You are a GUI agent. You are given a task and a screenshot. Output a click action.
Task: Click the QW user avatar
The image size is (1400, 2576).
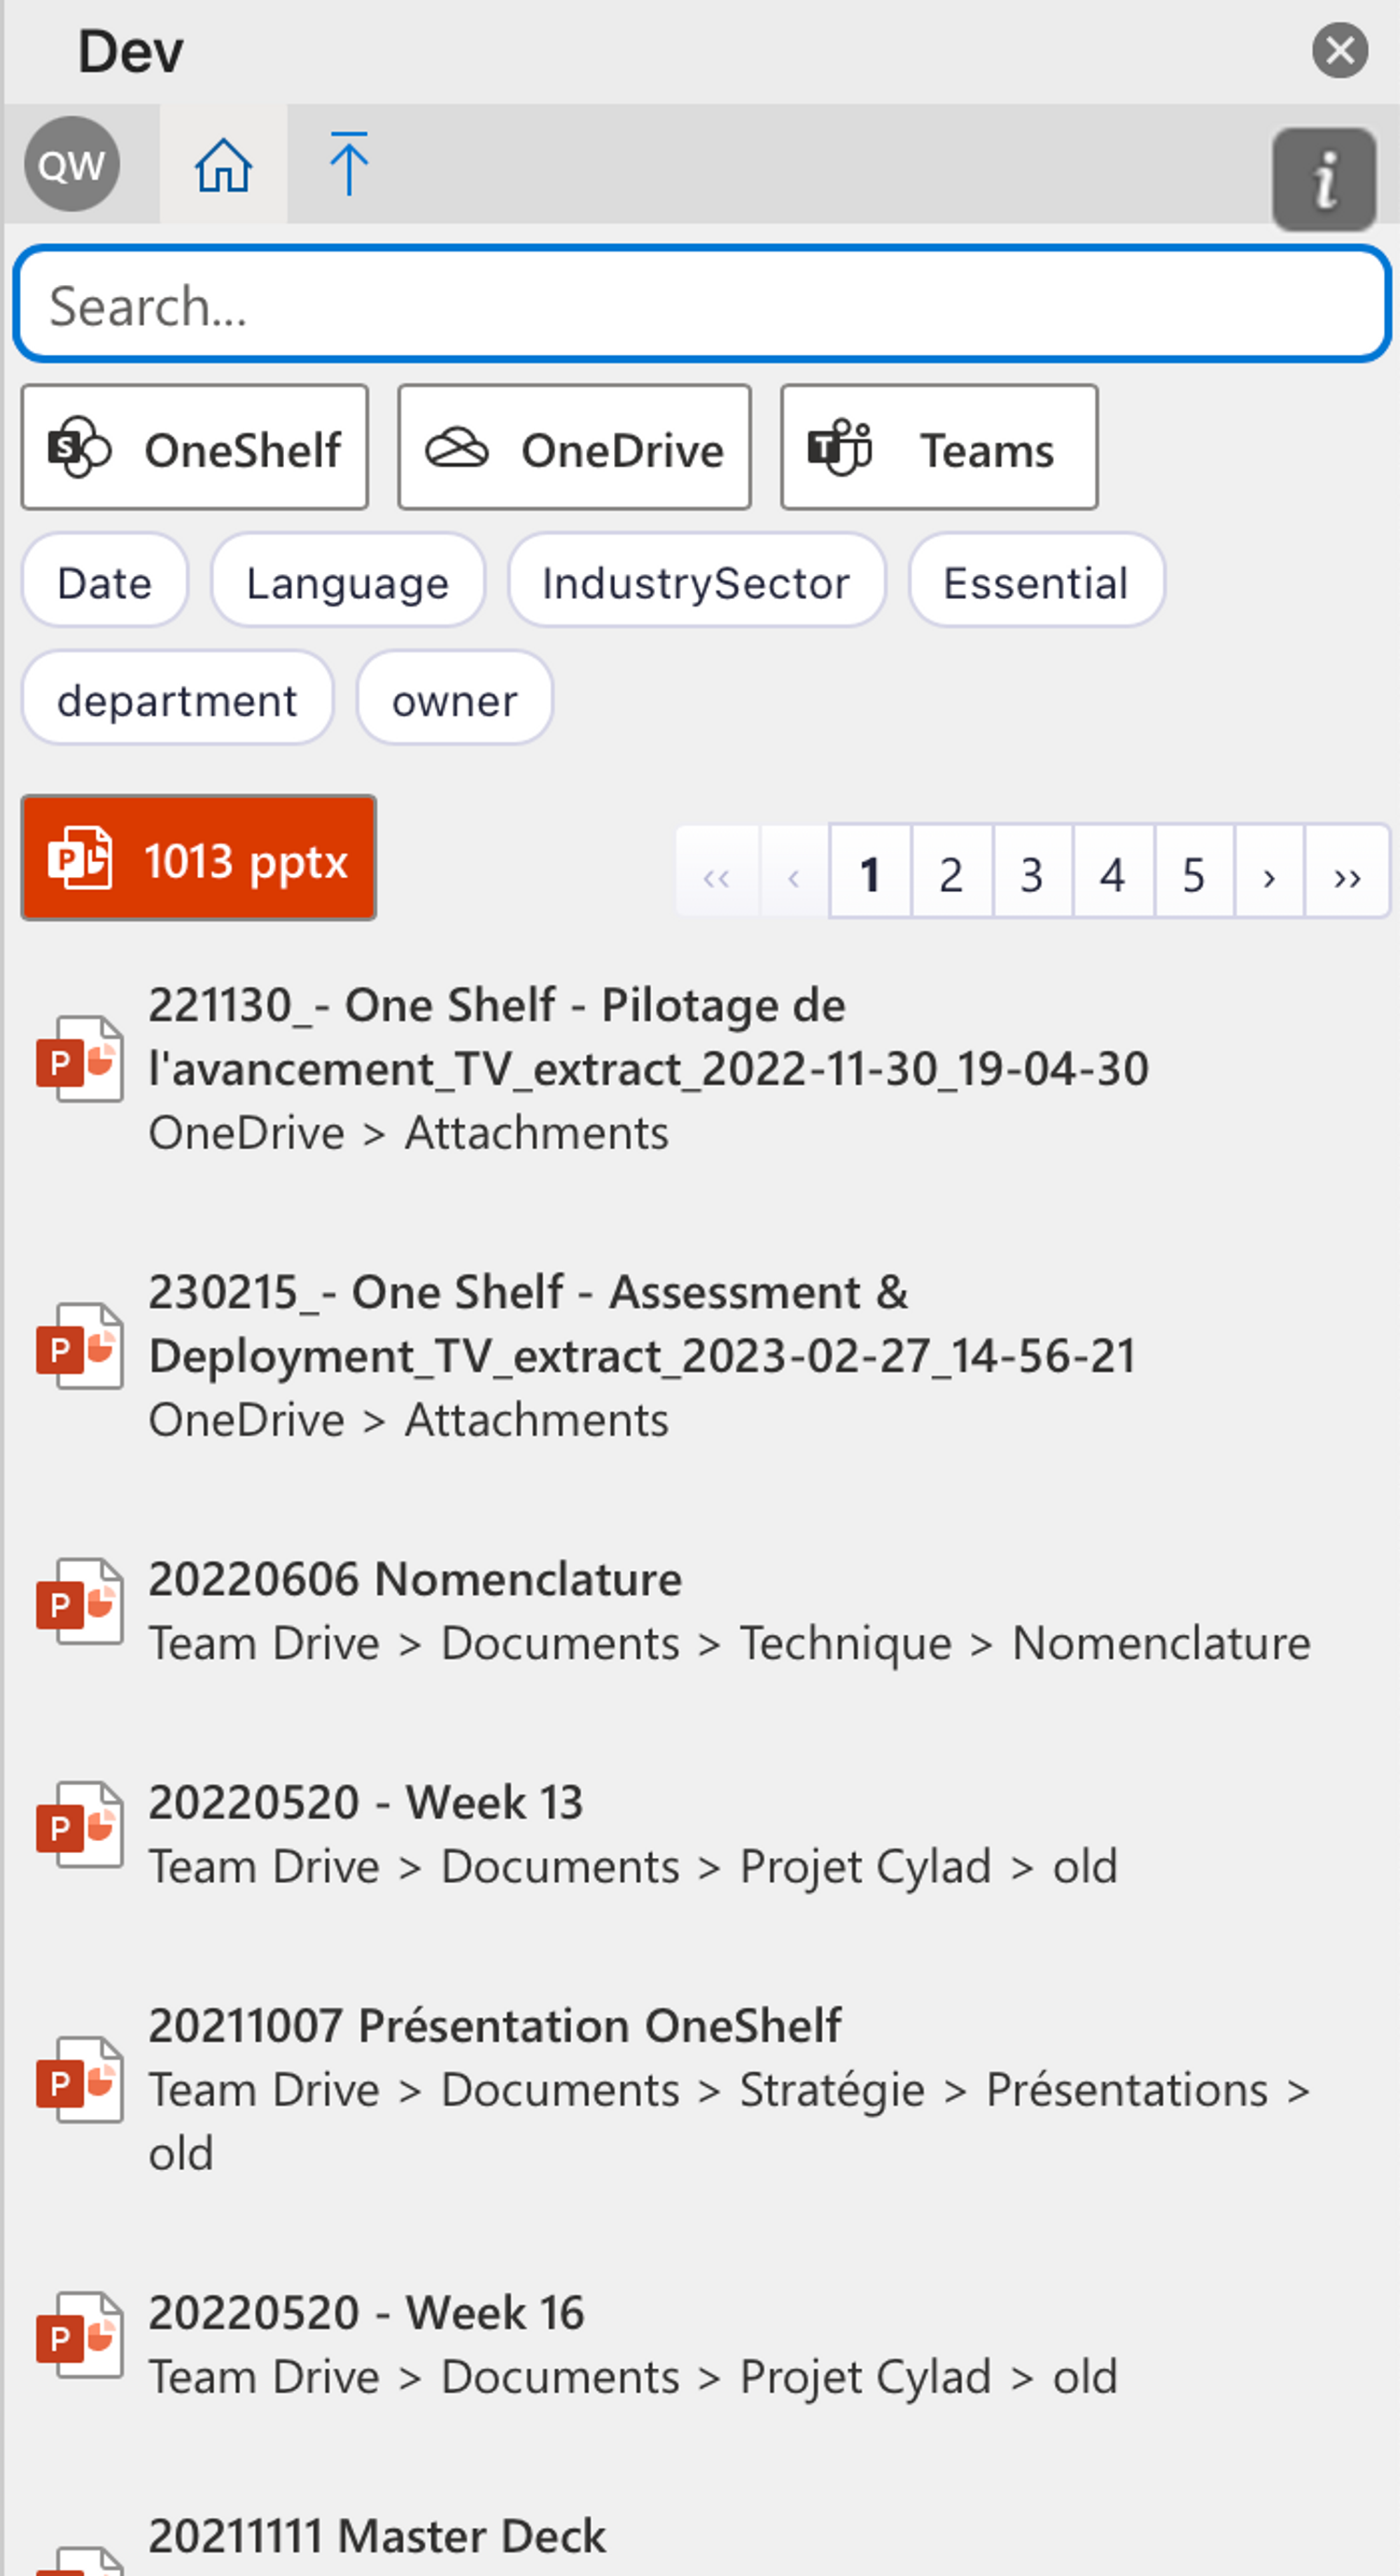[x=72, y=164]
